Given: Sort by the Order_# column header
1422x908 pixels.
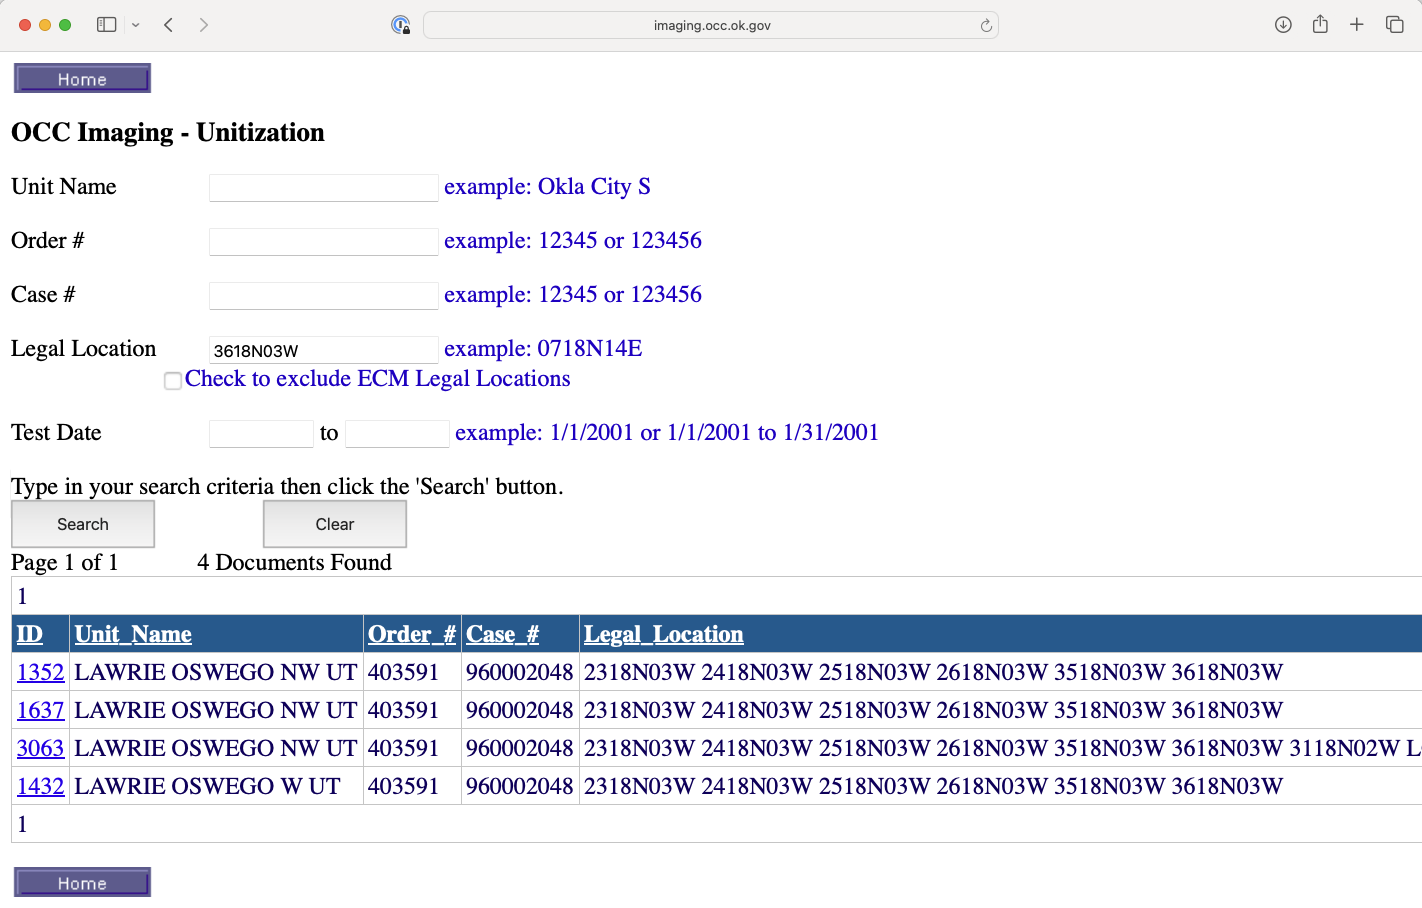Looking at the screenshot, I should tap(412, 634).
